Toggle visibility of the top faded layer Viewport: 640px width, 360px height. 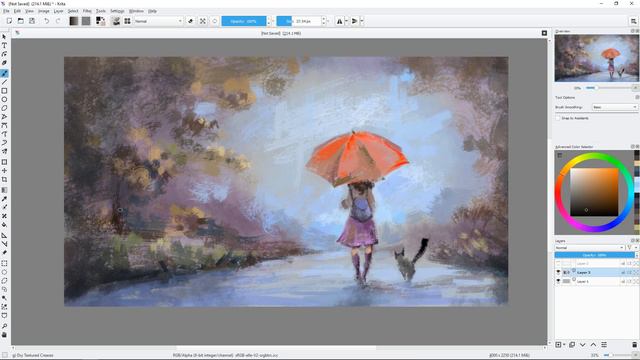coord(558,264)
